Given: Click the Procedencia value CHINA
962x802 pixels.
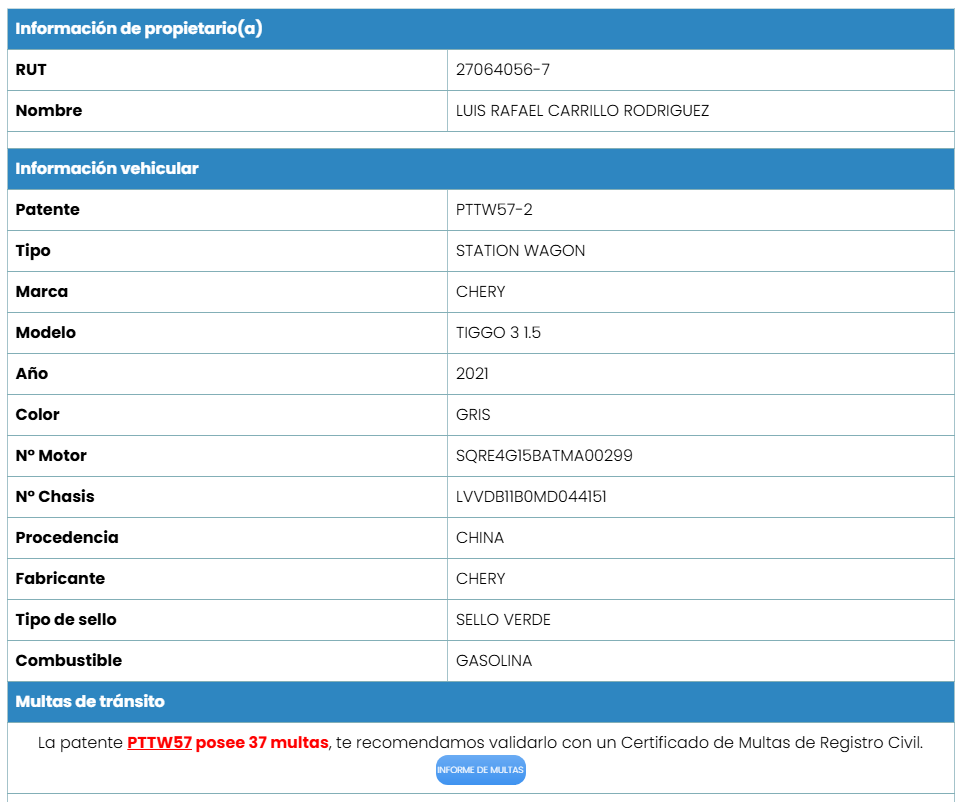Looking at the screenshot, I should [480, 538].
